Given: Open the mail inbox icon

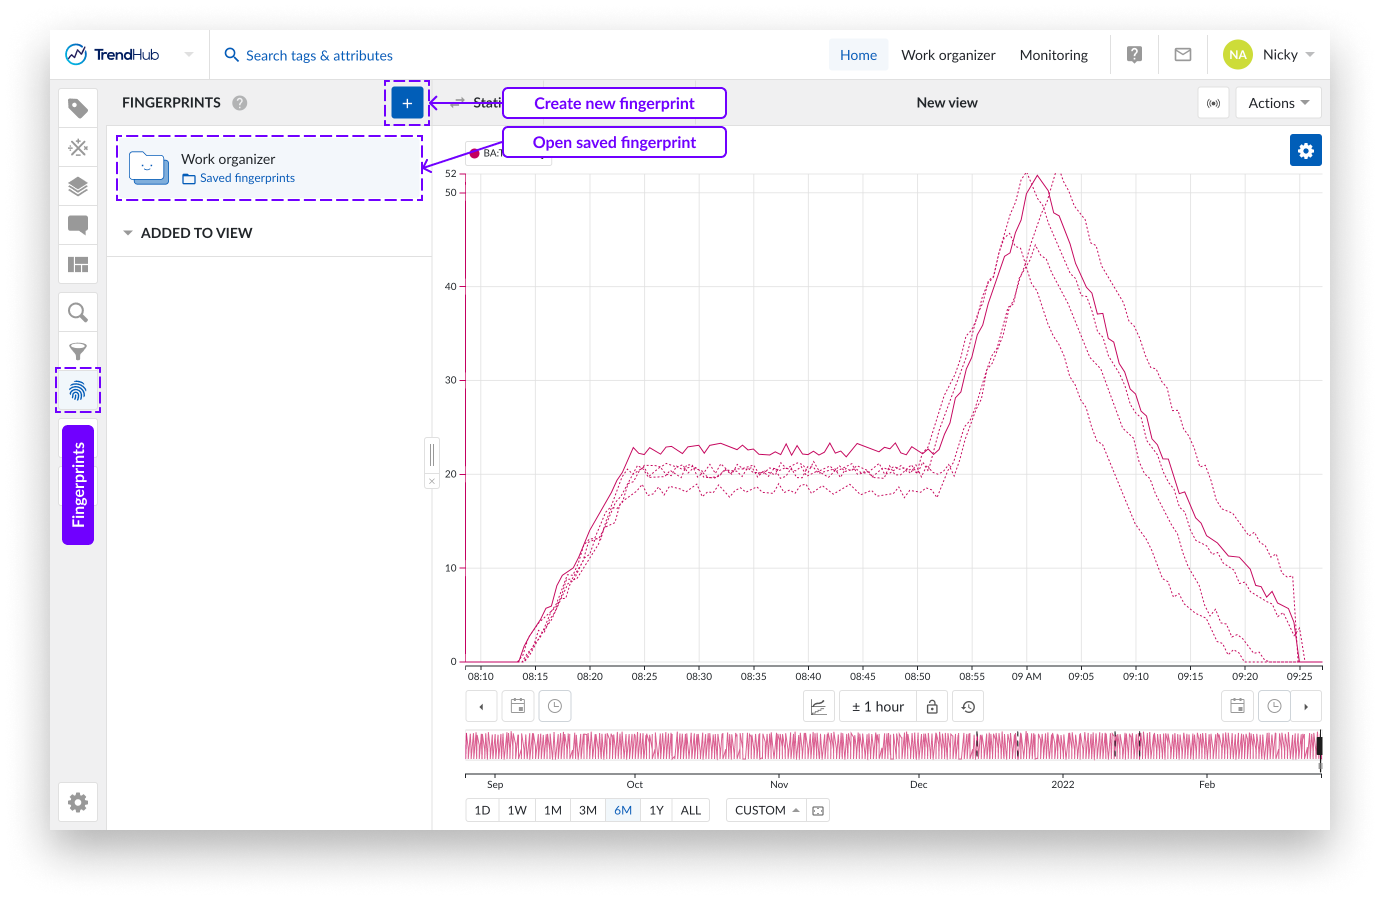Looking at the screenshot, I should 1183,55.
